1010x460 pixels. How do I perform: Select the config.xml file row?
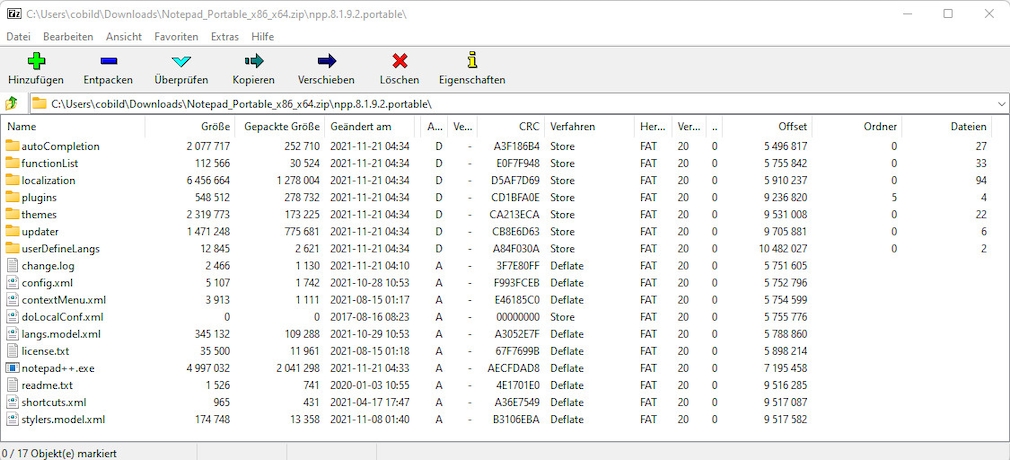[x=47, y=283]
